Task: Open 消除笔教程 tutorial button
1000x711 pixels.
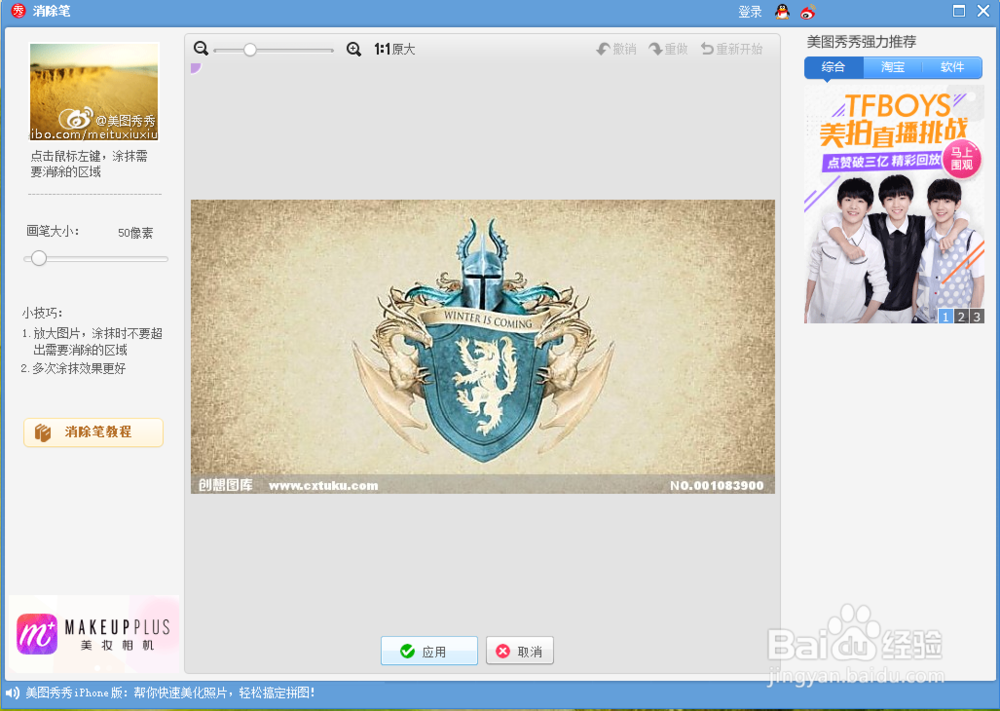Action: [94, 432]
